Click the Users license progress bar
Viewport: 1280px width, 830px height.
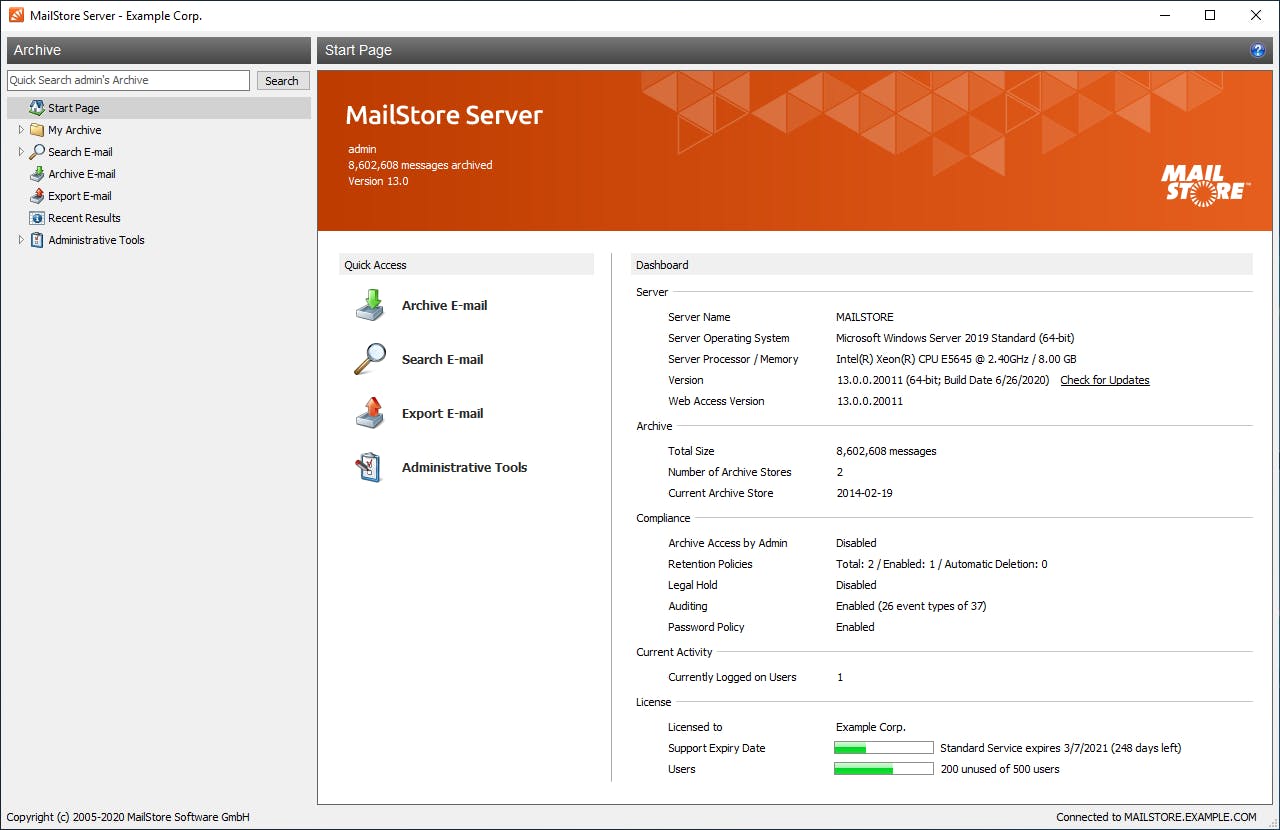883,768
